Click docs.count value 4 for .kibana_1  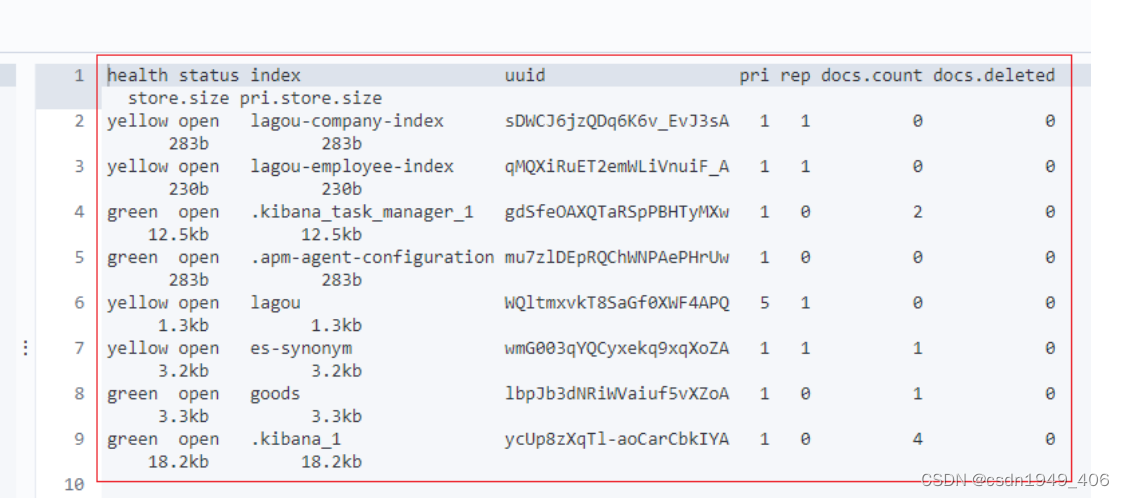tap(918, 439)
